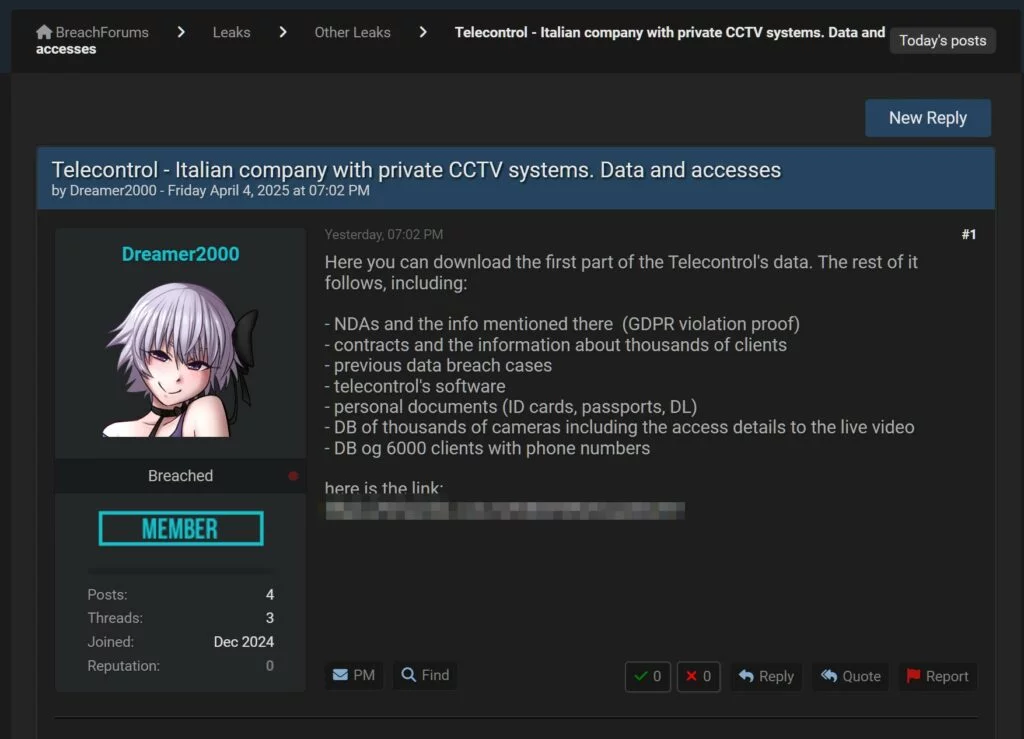Click the MEMBER rank badge
The height and width of the screenshot is (739, 1024).
pos(181,528)
